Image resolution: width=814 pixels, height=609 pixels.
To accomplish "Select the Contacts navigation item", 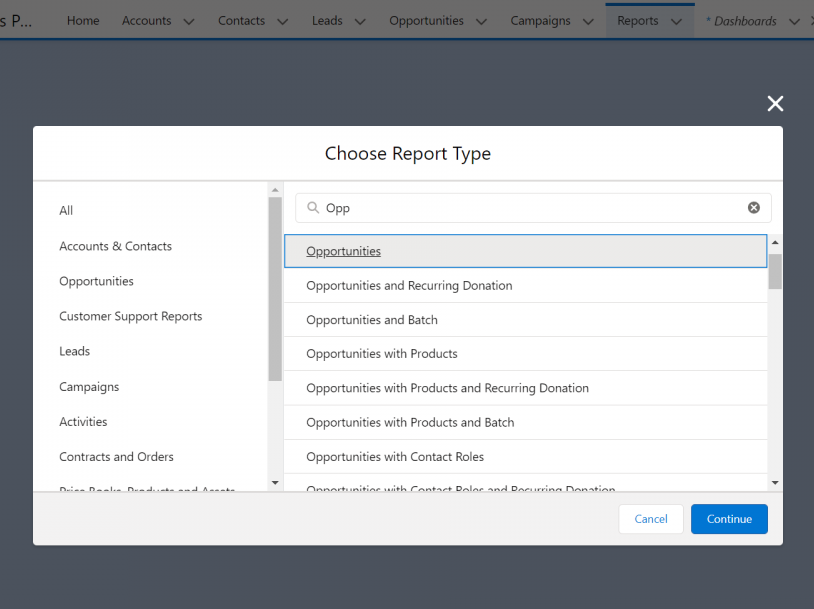I will [241, 20].
